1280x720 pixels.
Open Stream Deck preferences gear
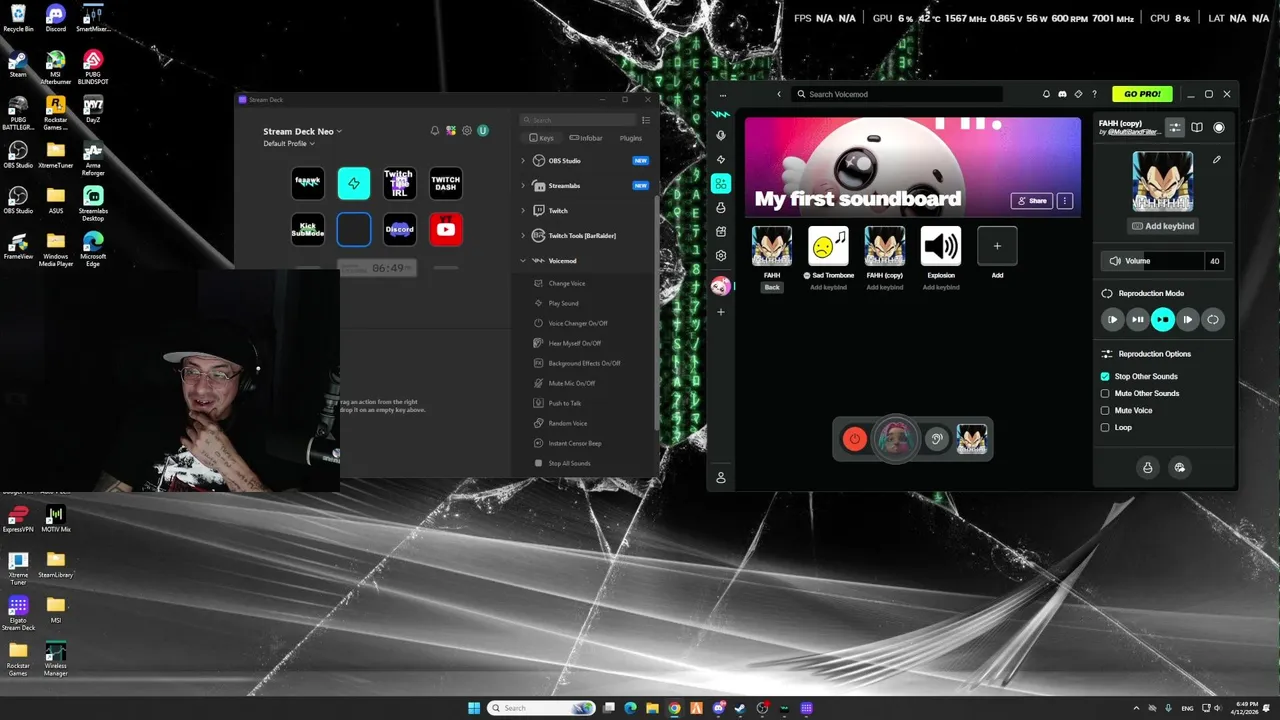[x=467, y=131]
